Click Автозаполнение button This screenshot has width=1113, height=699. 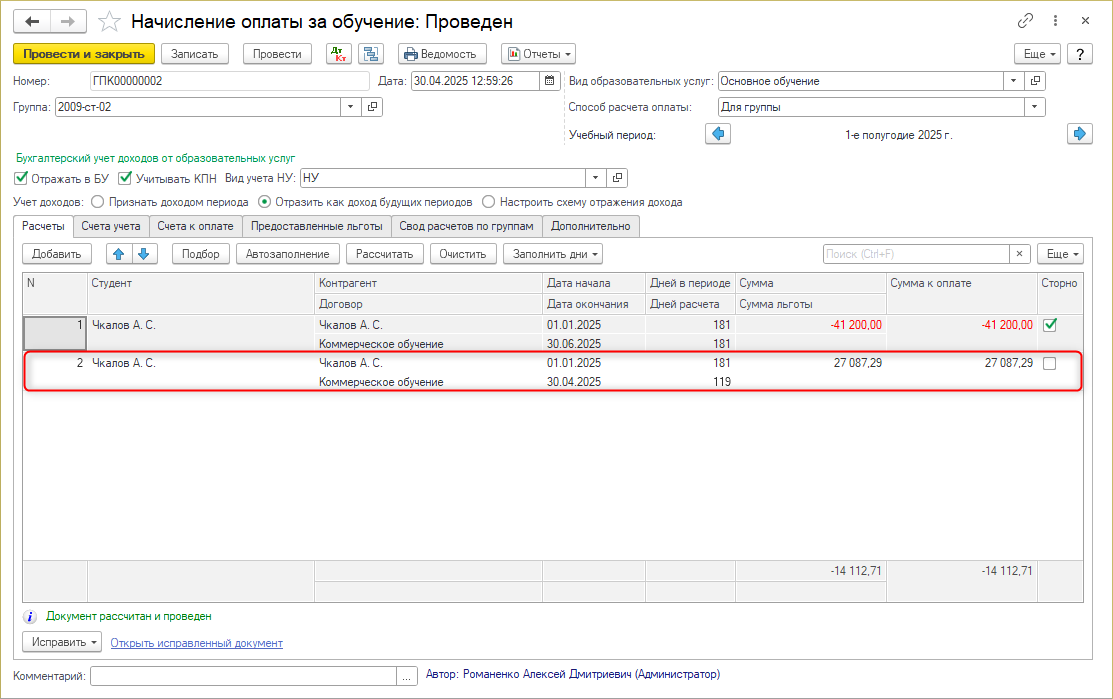tap(287, 254)
